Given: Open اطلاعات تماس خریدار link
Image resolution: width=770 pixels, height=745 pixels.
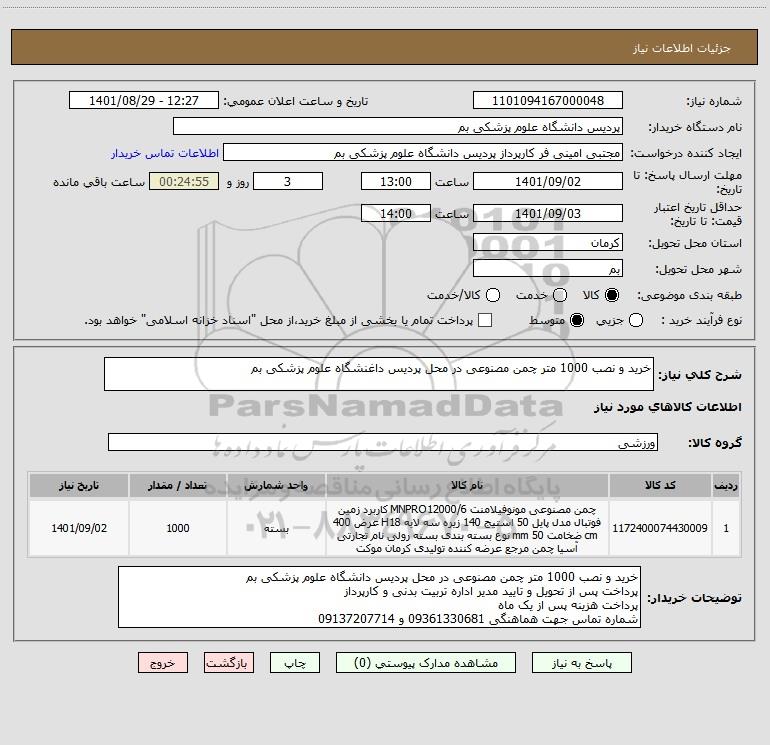Looking at the screenshot, I should (165, 153).
